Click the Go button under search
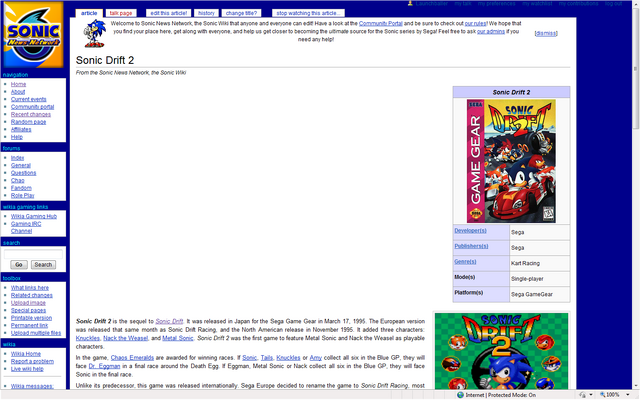 point(19,265)
